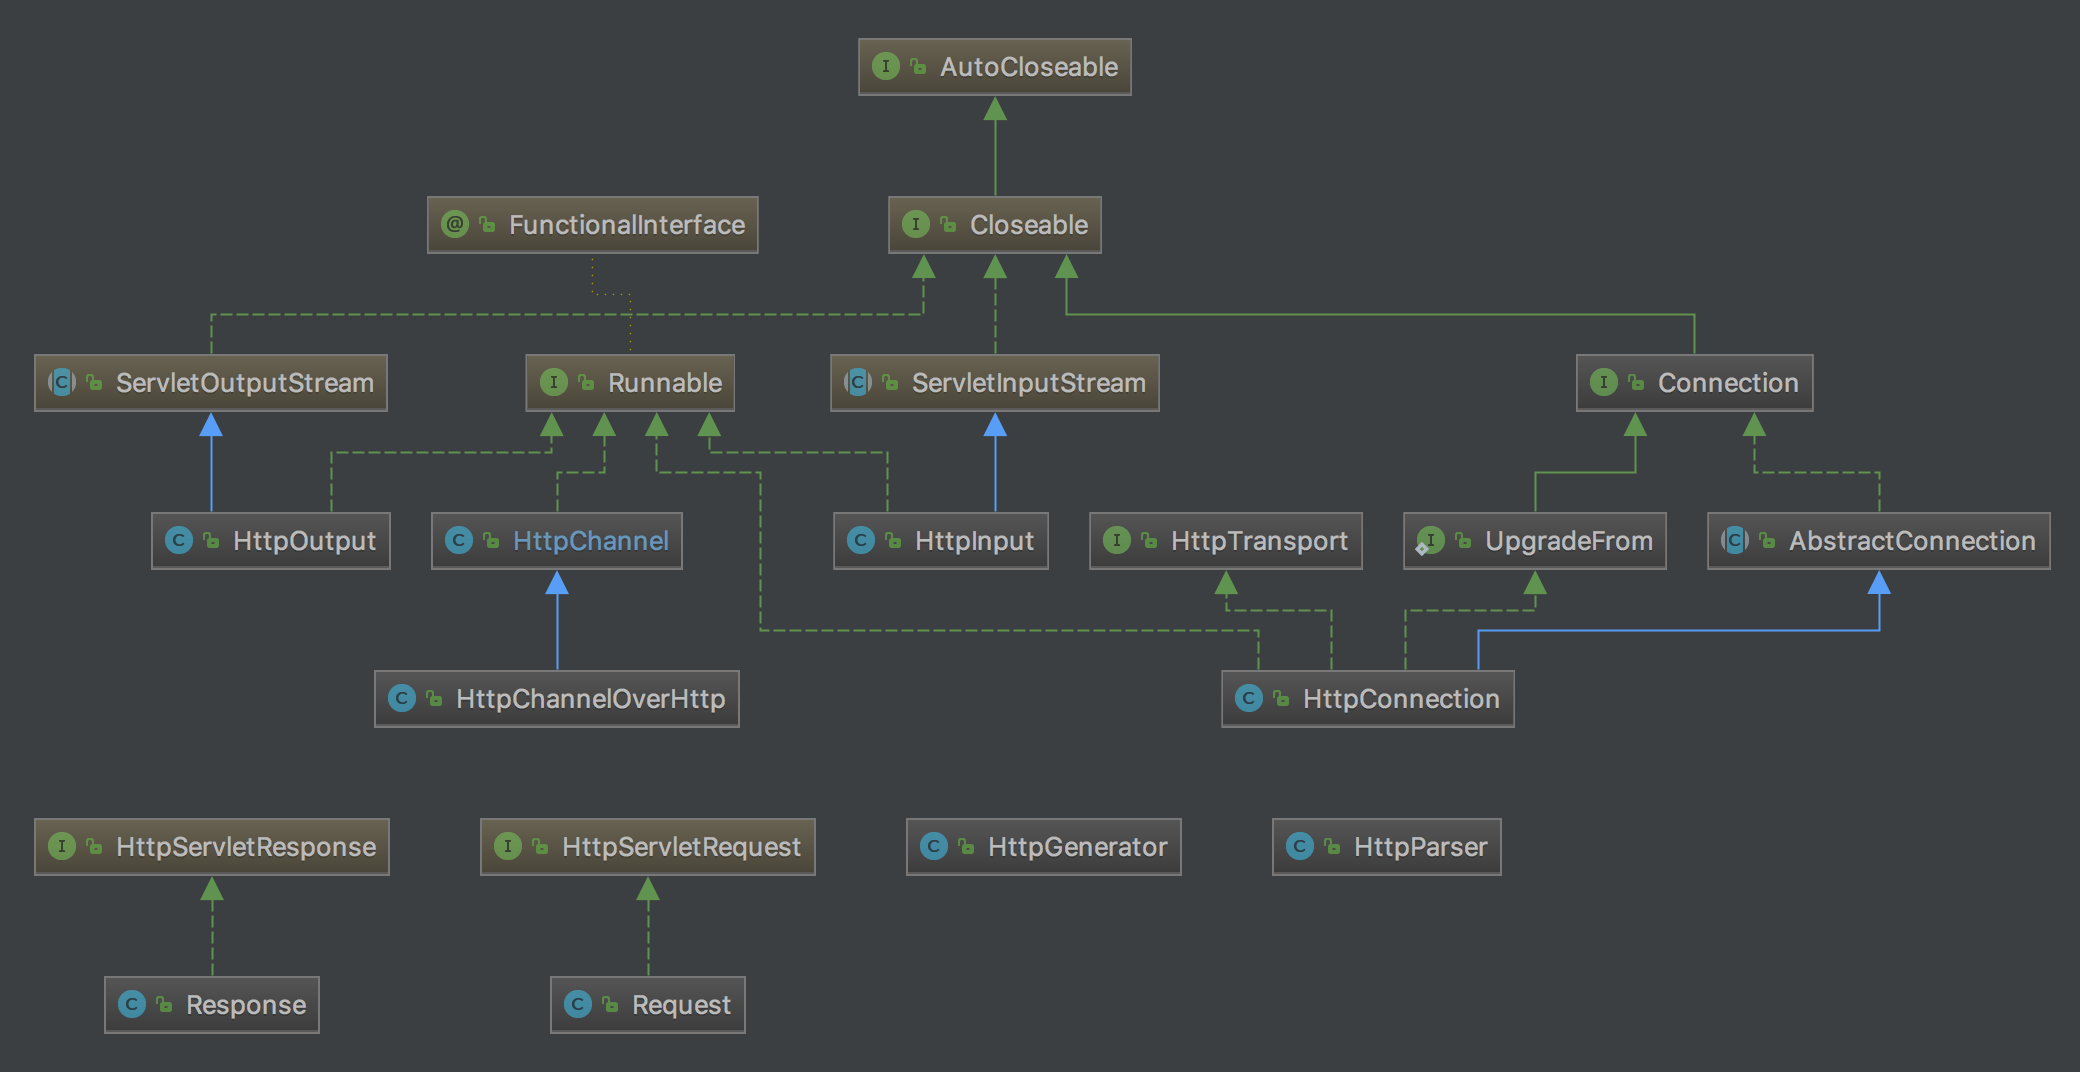Click the interface icon on AutoCloseable node
Viewport: 2080px width, 1072px height.
pyautogui.click(x=885, y=67)
